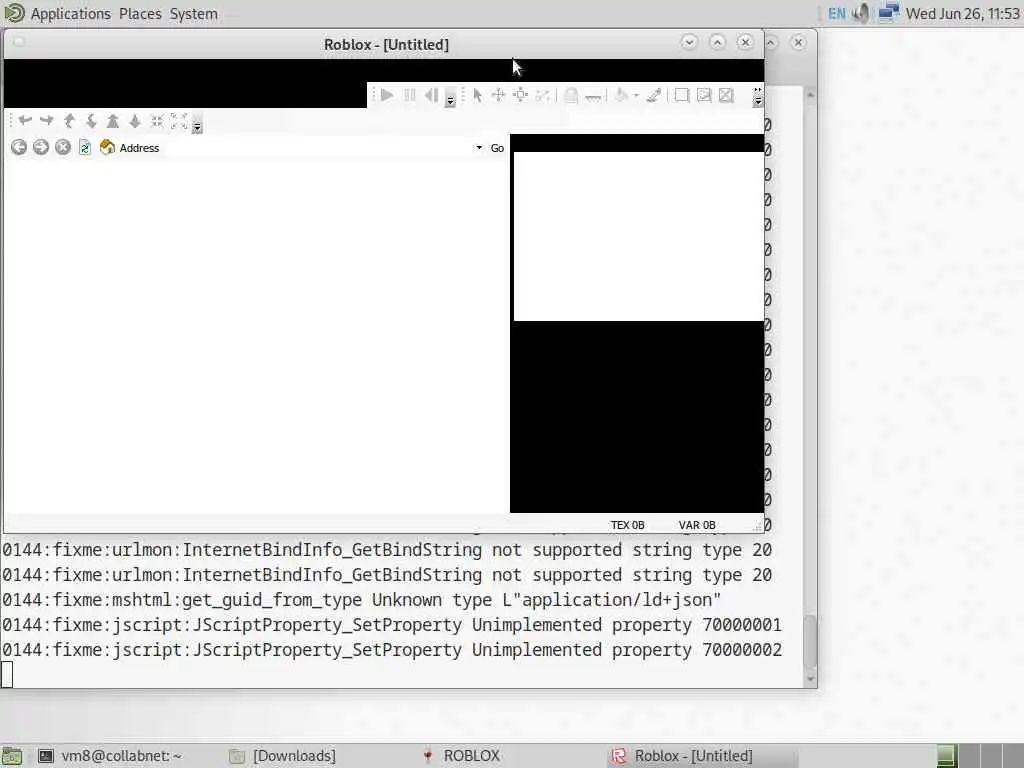The image size is (1024, 768).
Task: Open the Roblox title bar down-chevron button
Action: [x=689, y=42]
